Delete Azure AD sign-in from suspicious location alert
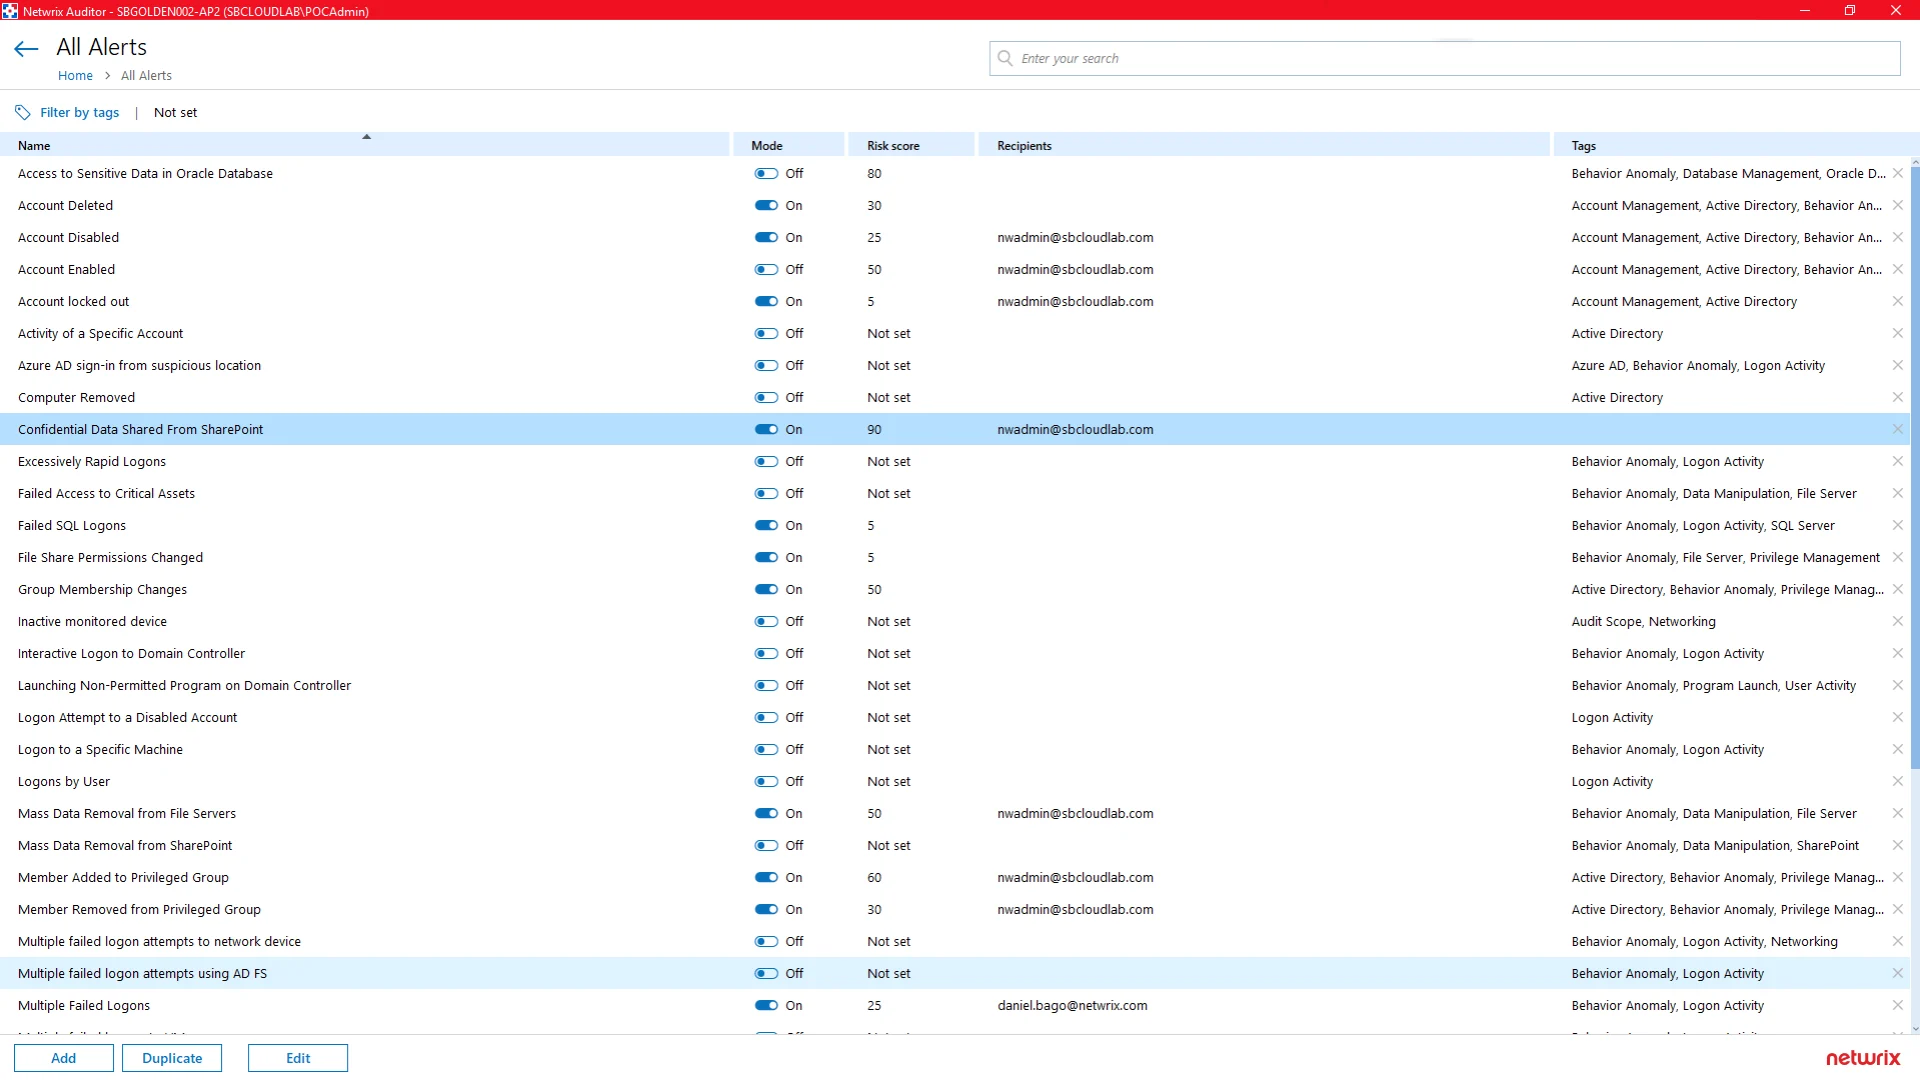1920x1080 pixels. pos(1897,365)
